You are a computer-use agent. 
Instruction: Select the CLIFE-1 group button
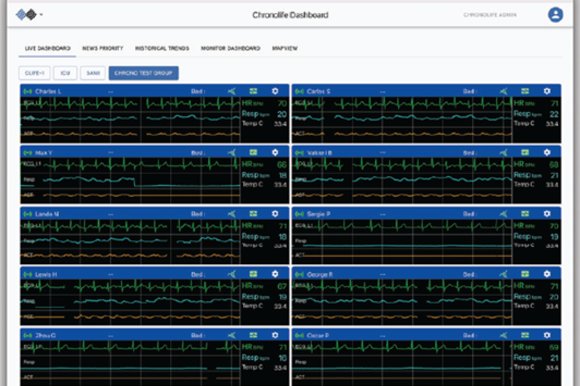pyautogui.click(x=34, y=73)
